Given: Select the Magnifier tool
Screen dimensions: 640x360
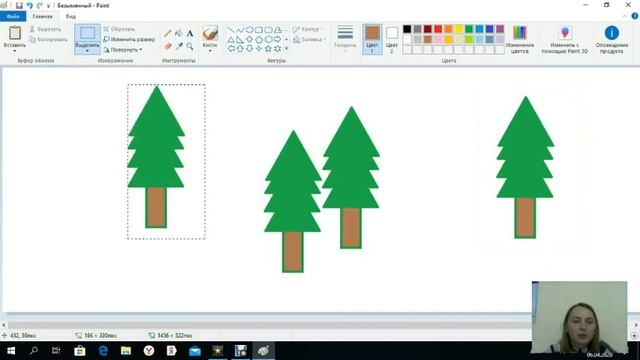Looking at the screenshot, I should coord(190,46).
